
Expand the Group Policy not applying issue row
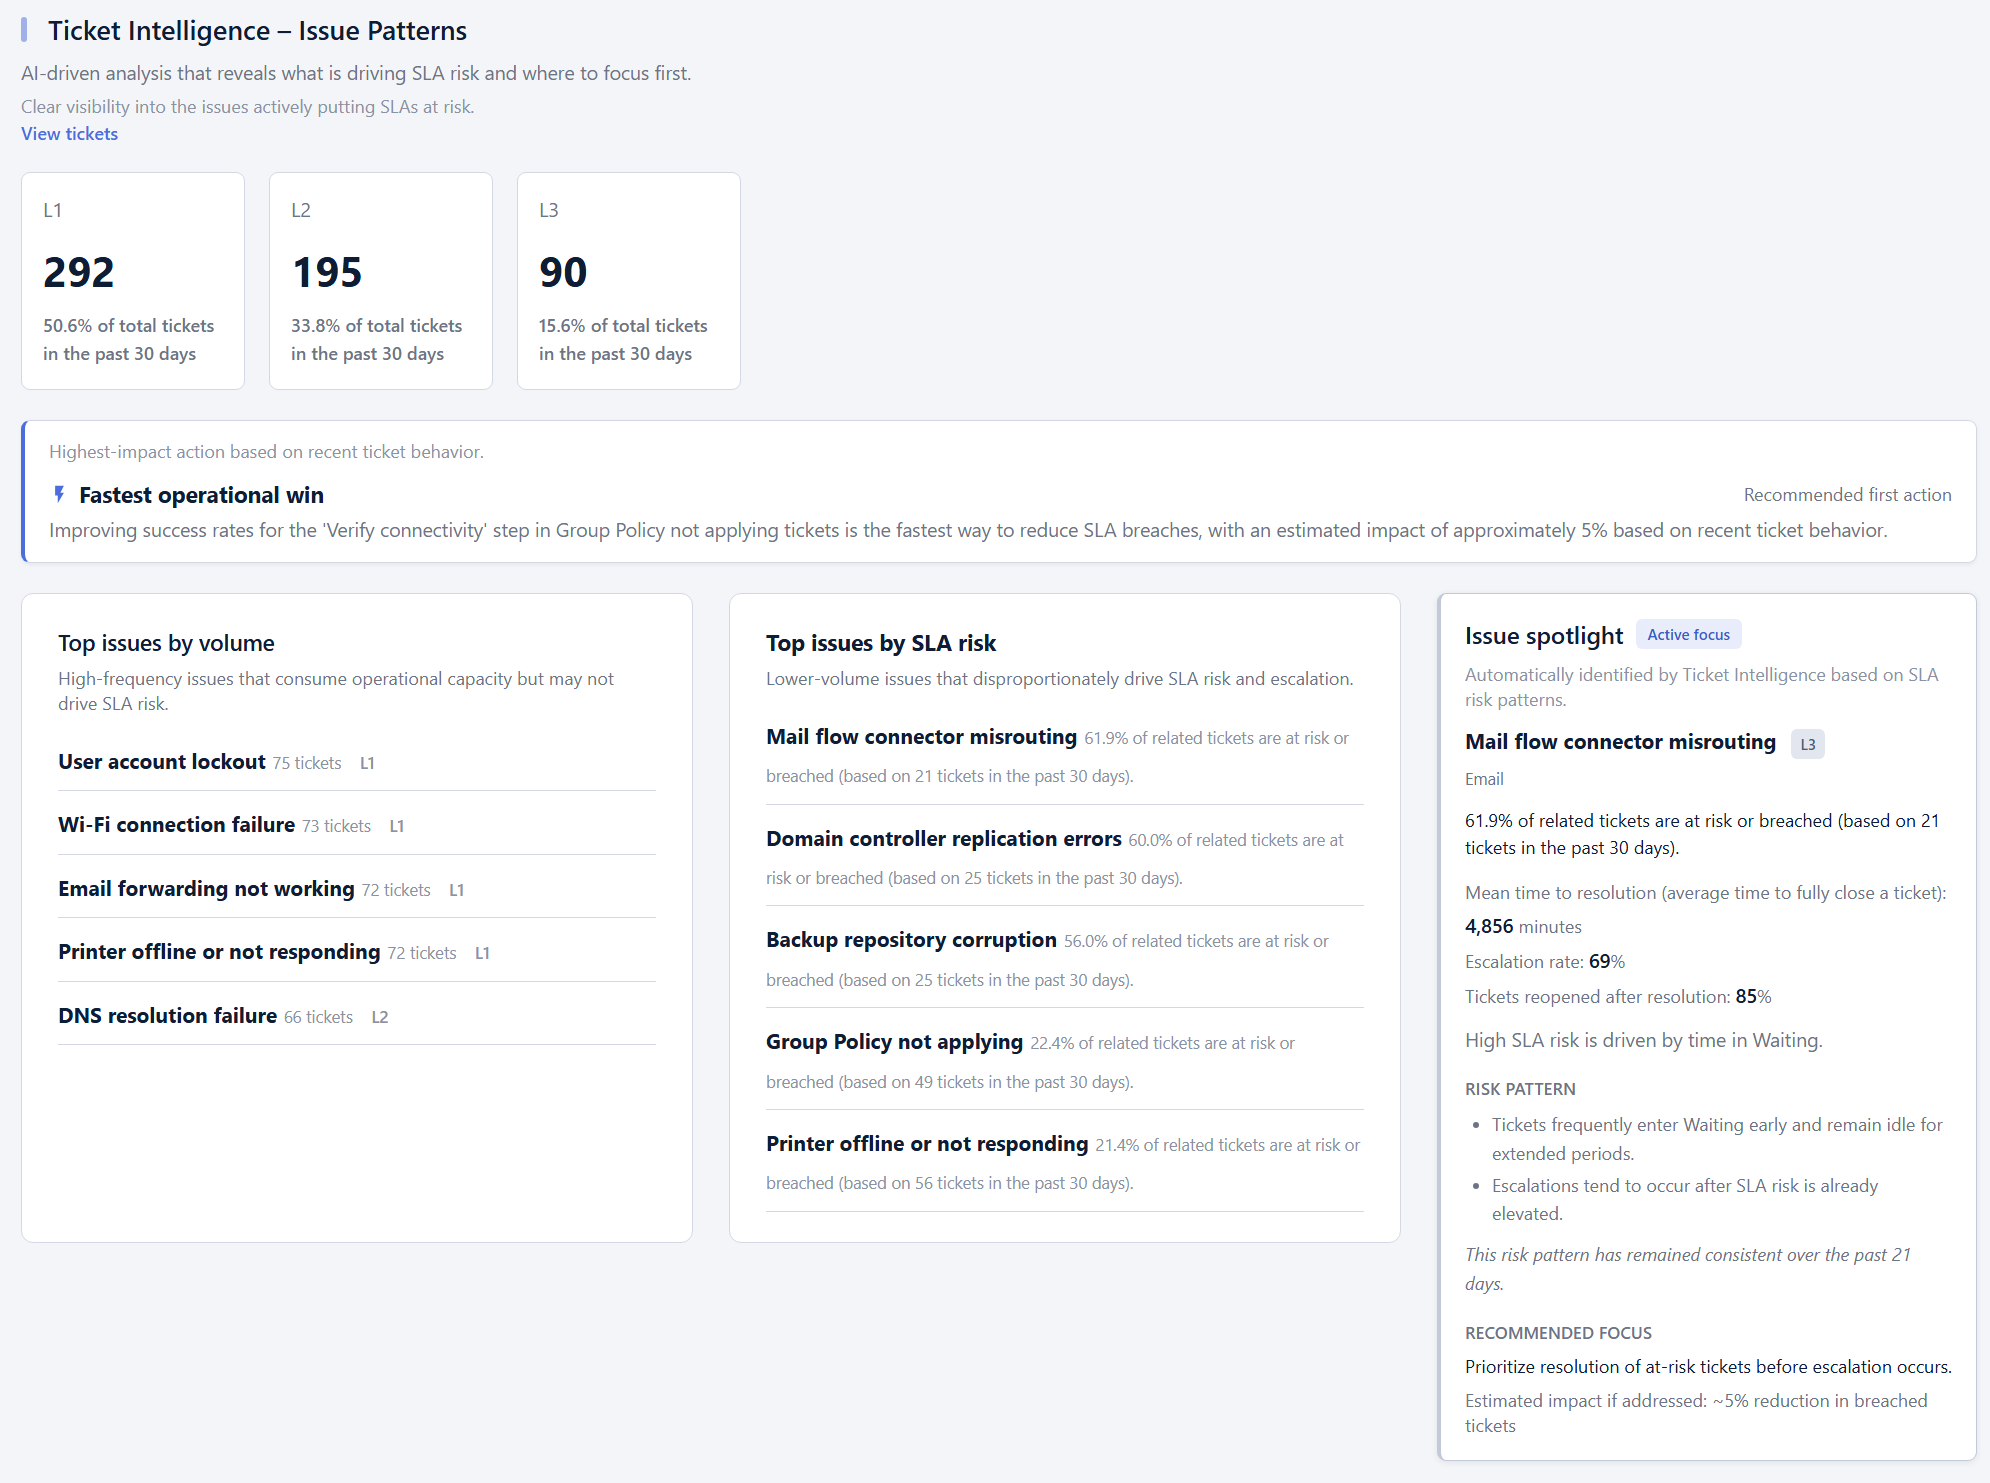click(x=893, y=1041)
